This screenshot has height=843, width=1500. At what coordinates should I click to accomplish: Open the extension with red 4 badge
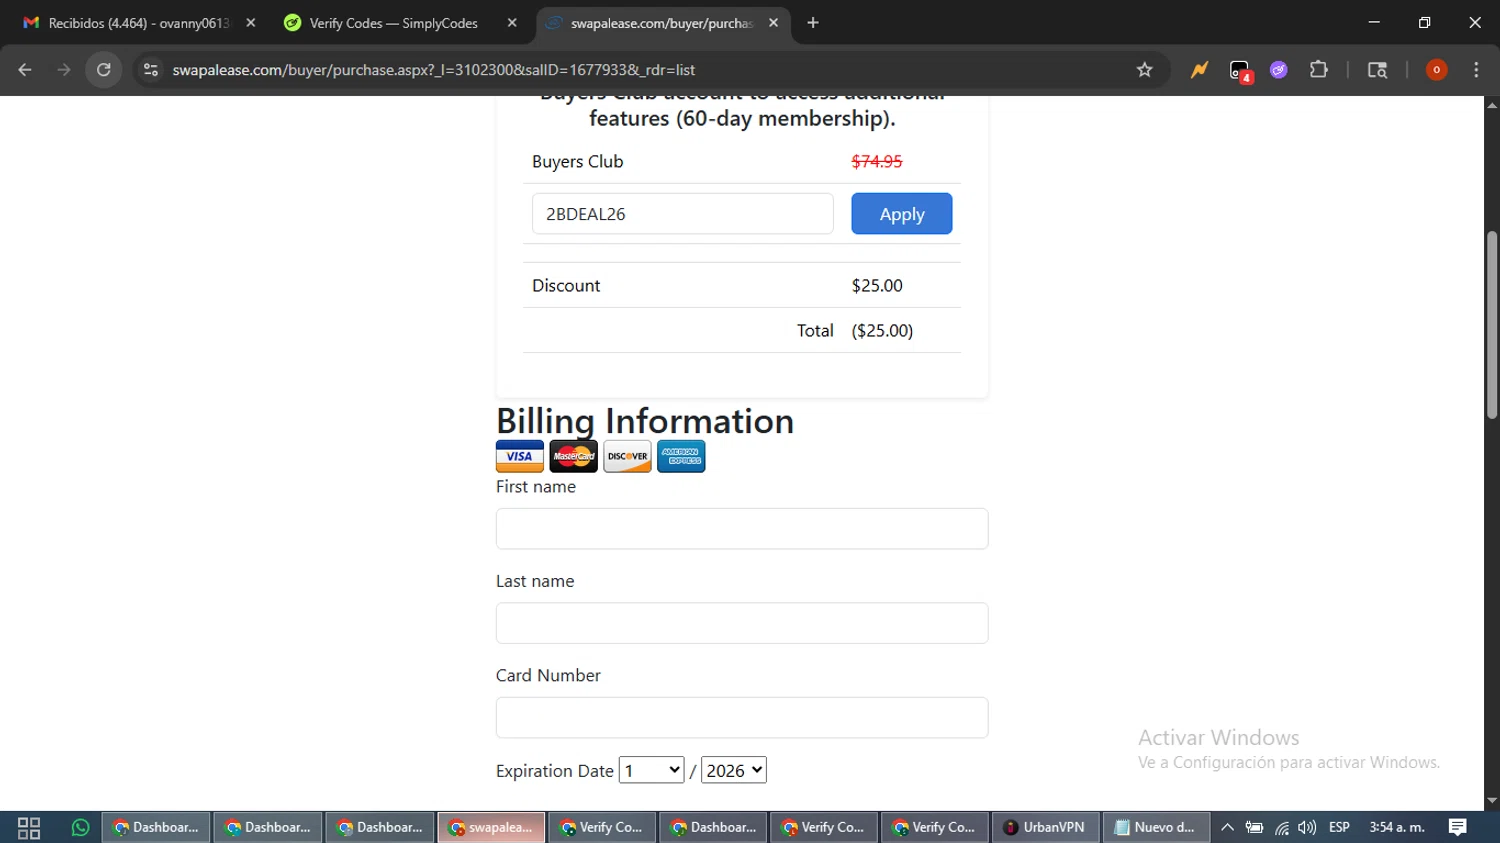coord(1240,71)
